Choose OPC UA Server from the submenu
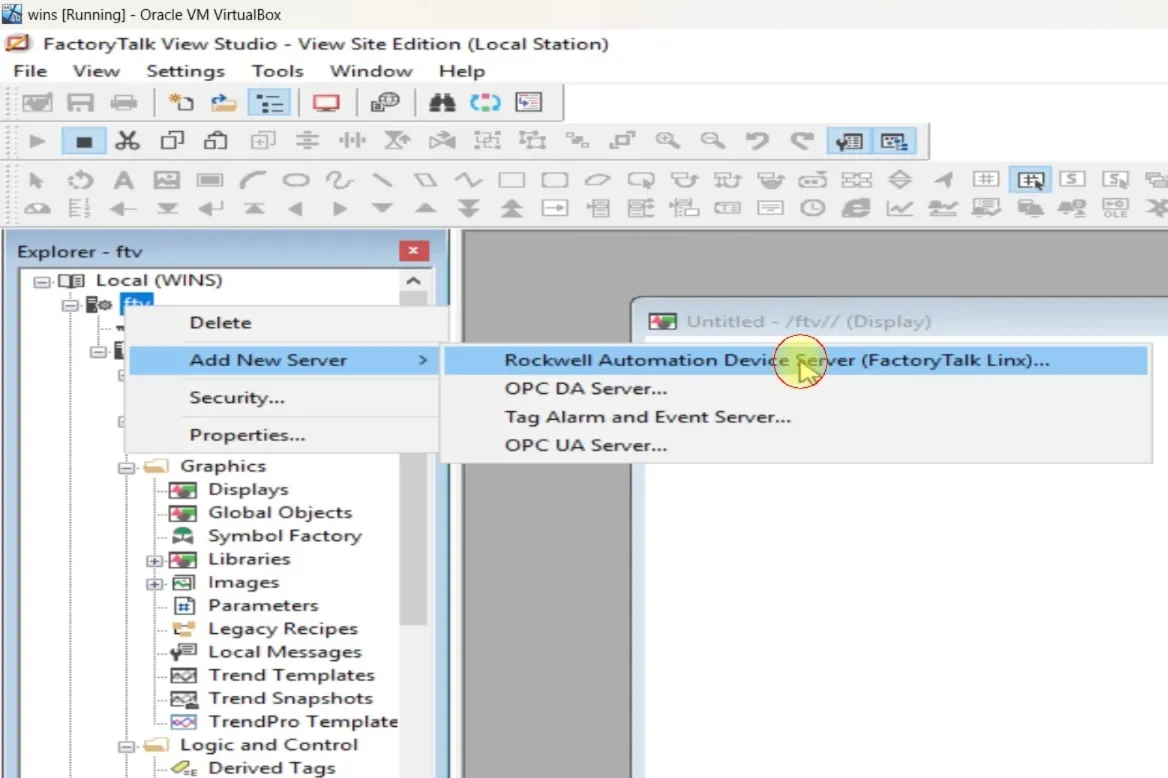This screenshot has height=778, width=1168. [585, 445]
